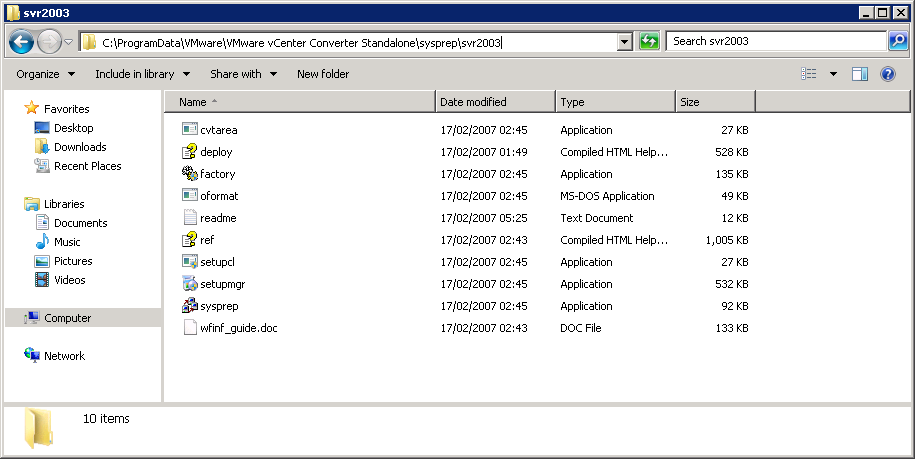Select the factory application icon

click(190, 174)
